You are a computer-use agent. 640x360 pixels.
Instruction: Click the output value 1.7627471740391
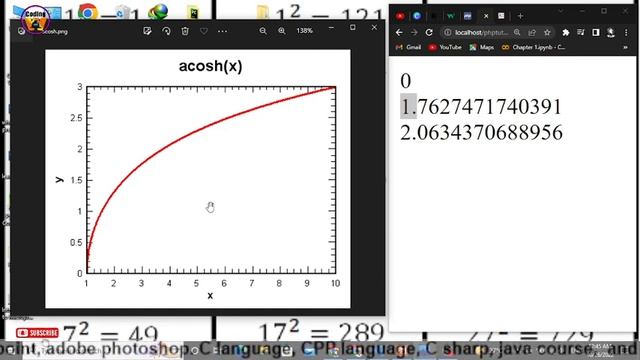(x=481, y=107)
